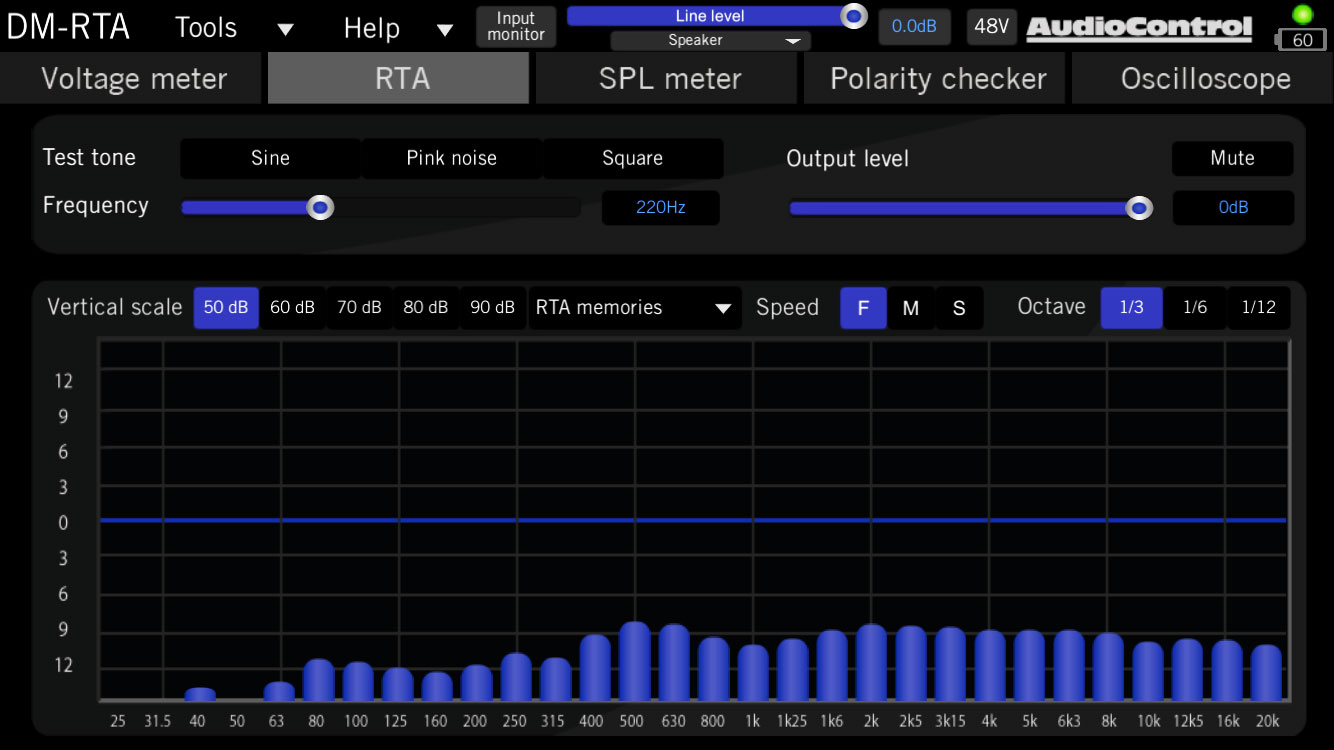Select the Pink noise test tone

click(x=451, y=158)
